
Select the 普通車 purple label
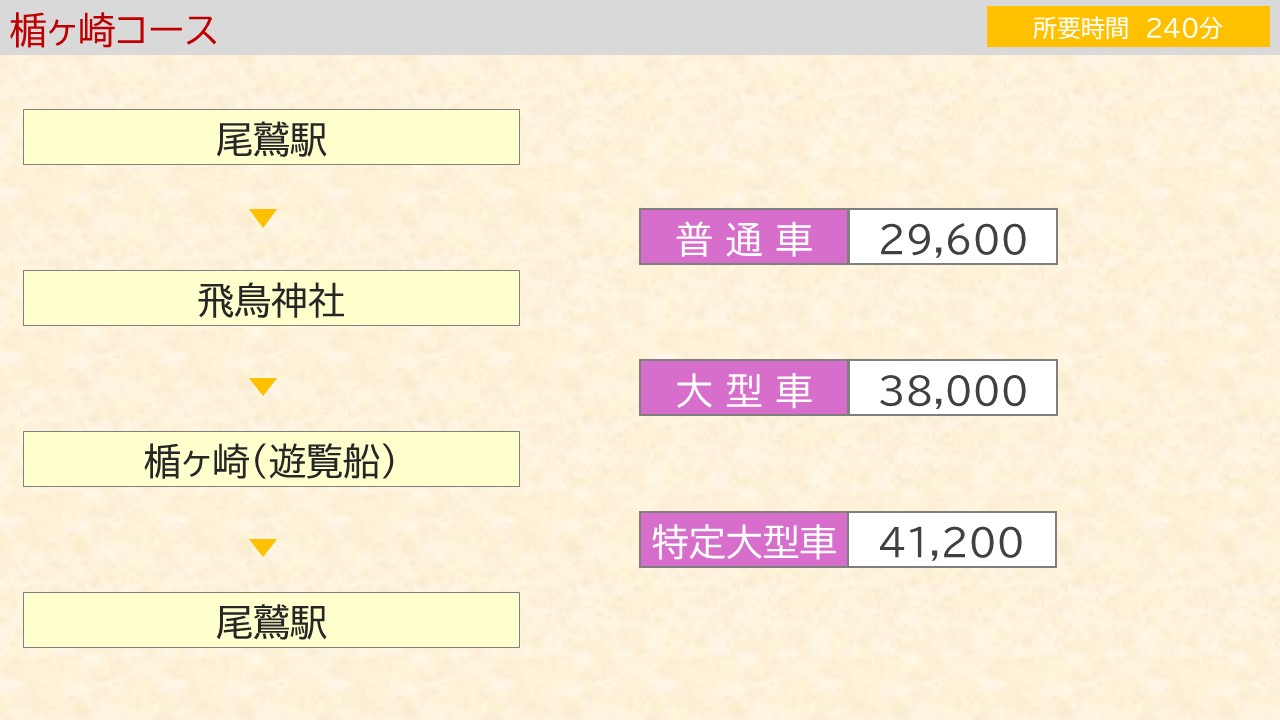(744, 237)
